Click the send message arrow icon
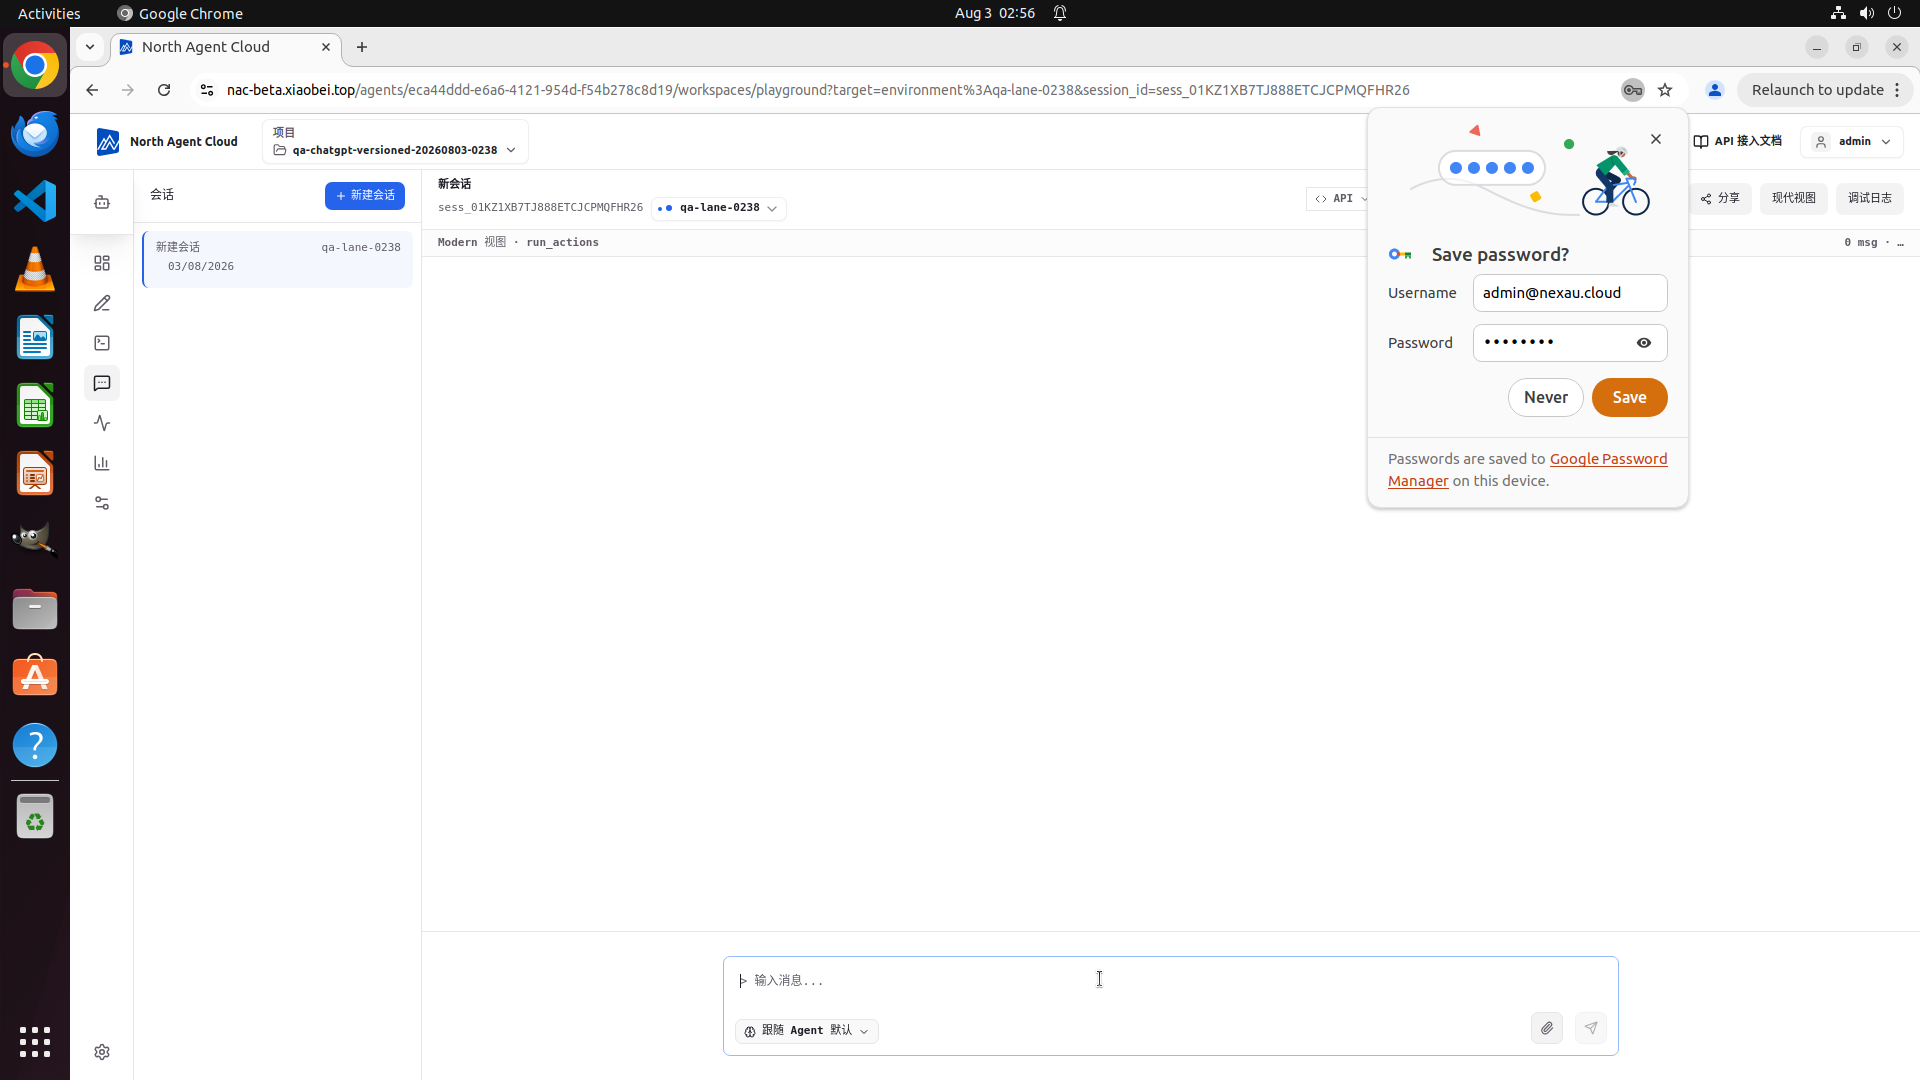The image size is (1920, 1080). pyautogui.click(x=1591, y=1028)
